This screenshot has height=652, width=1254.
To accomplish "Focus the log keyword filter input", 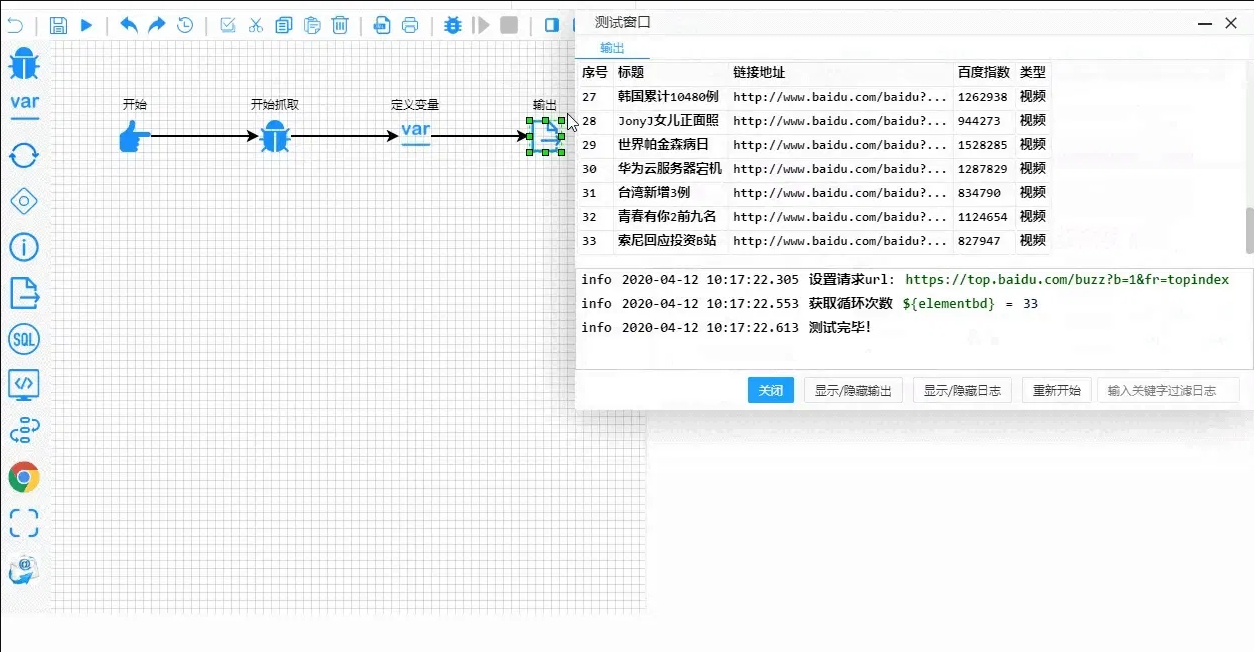I will tap(1168, 390).
